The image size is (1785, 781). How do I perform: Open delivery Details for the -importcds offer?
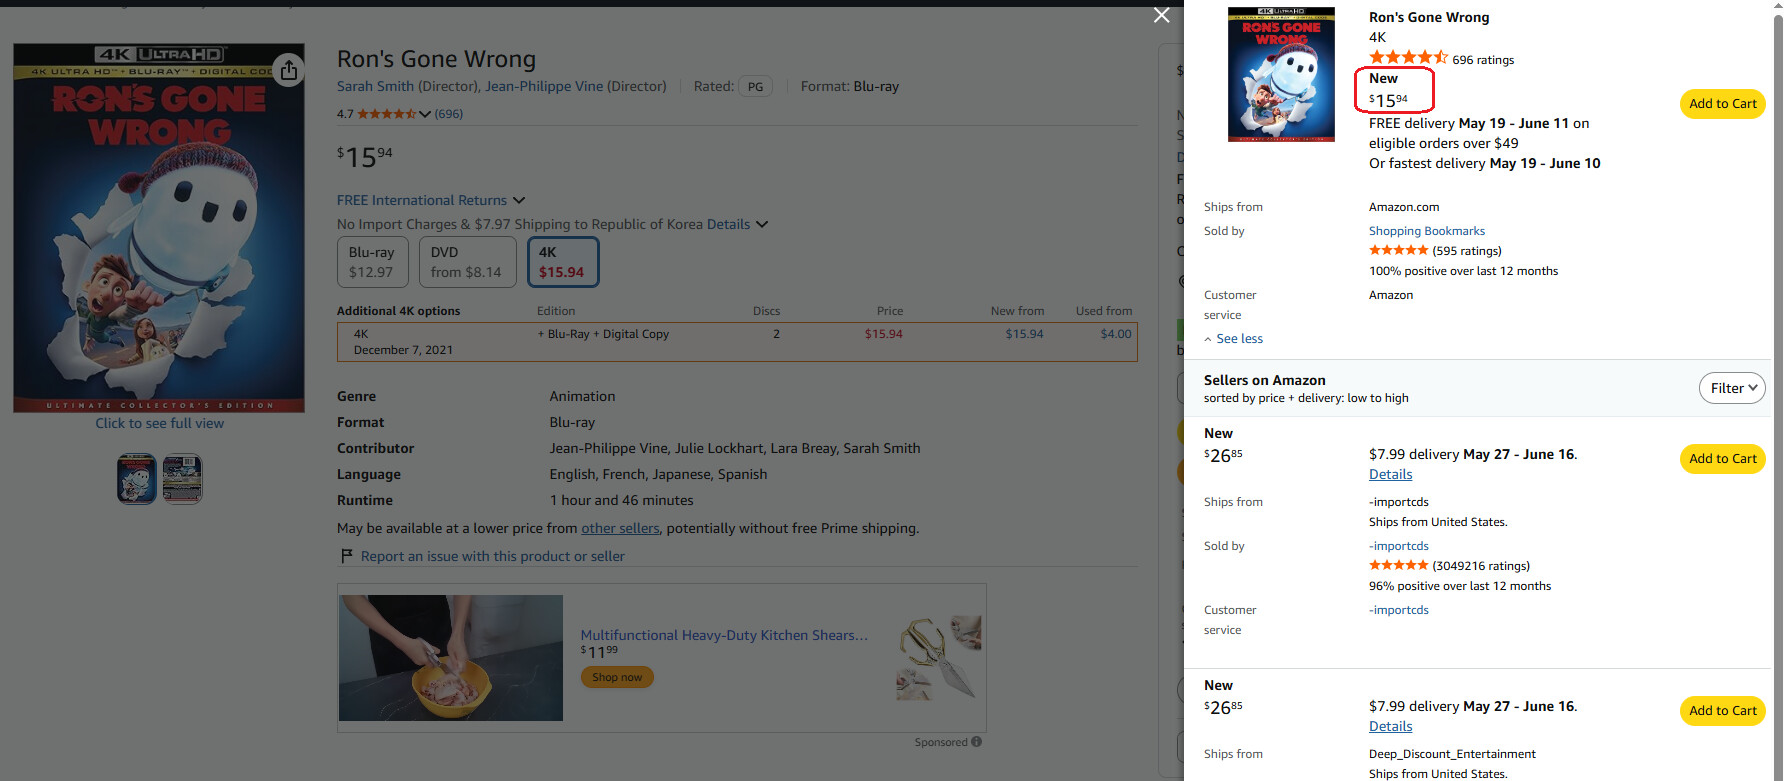[1391, 475]
